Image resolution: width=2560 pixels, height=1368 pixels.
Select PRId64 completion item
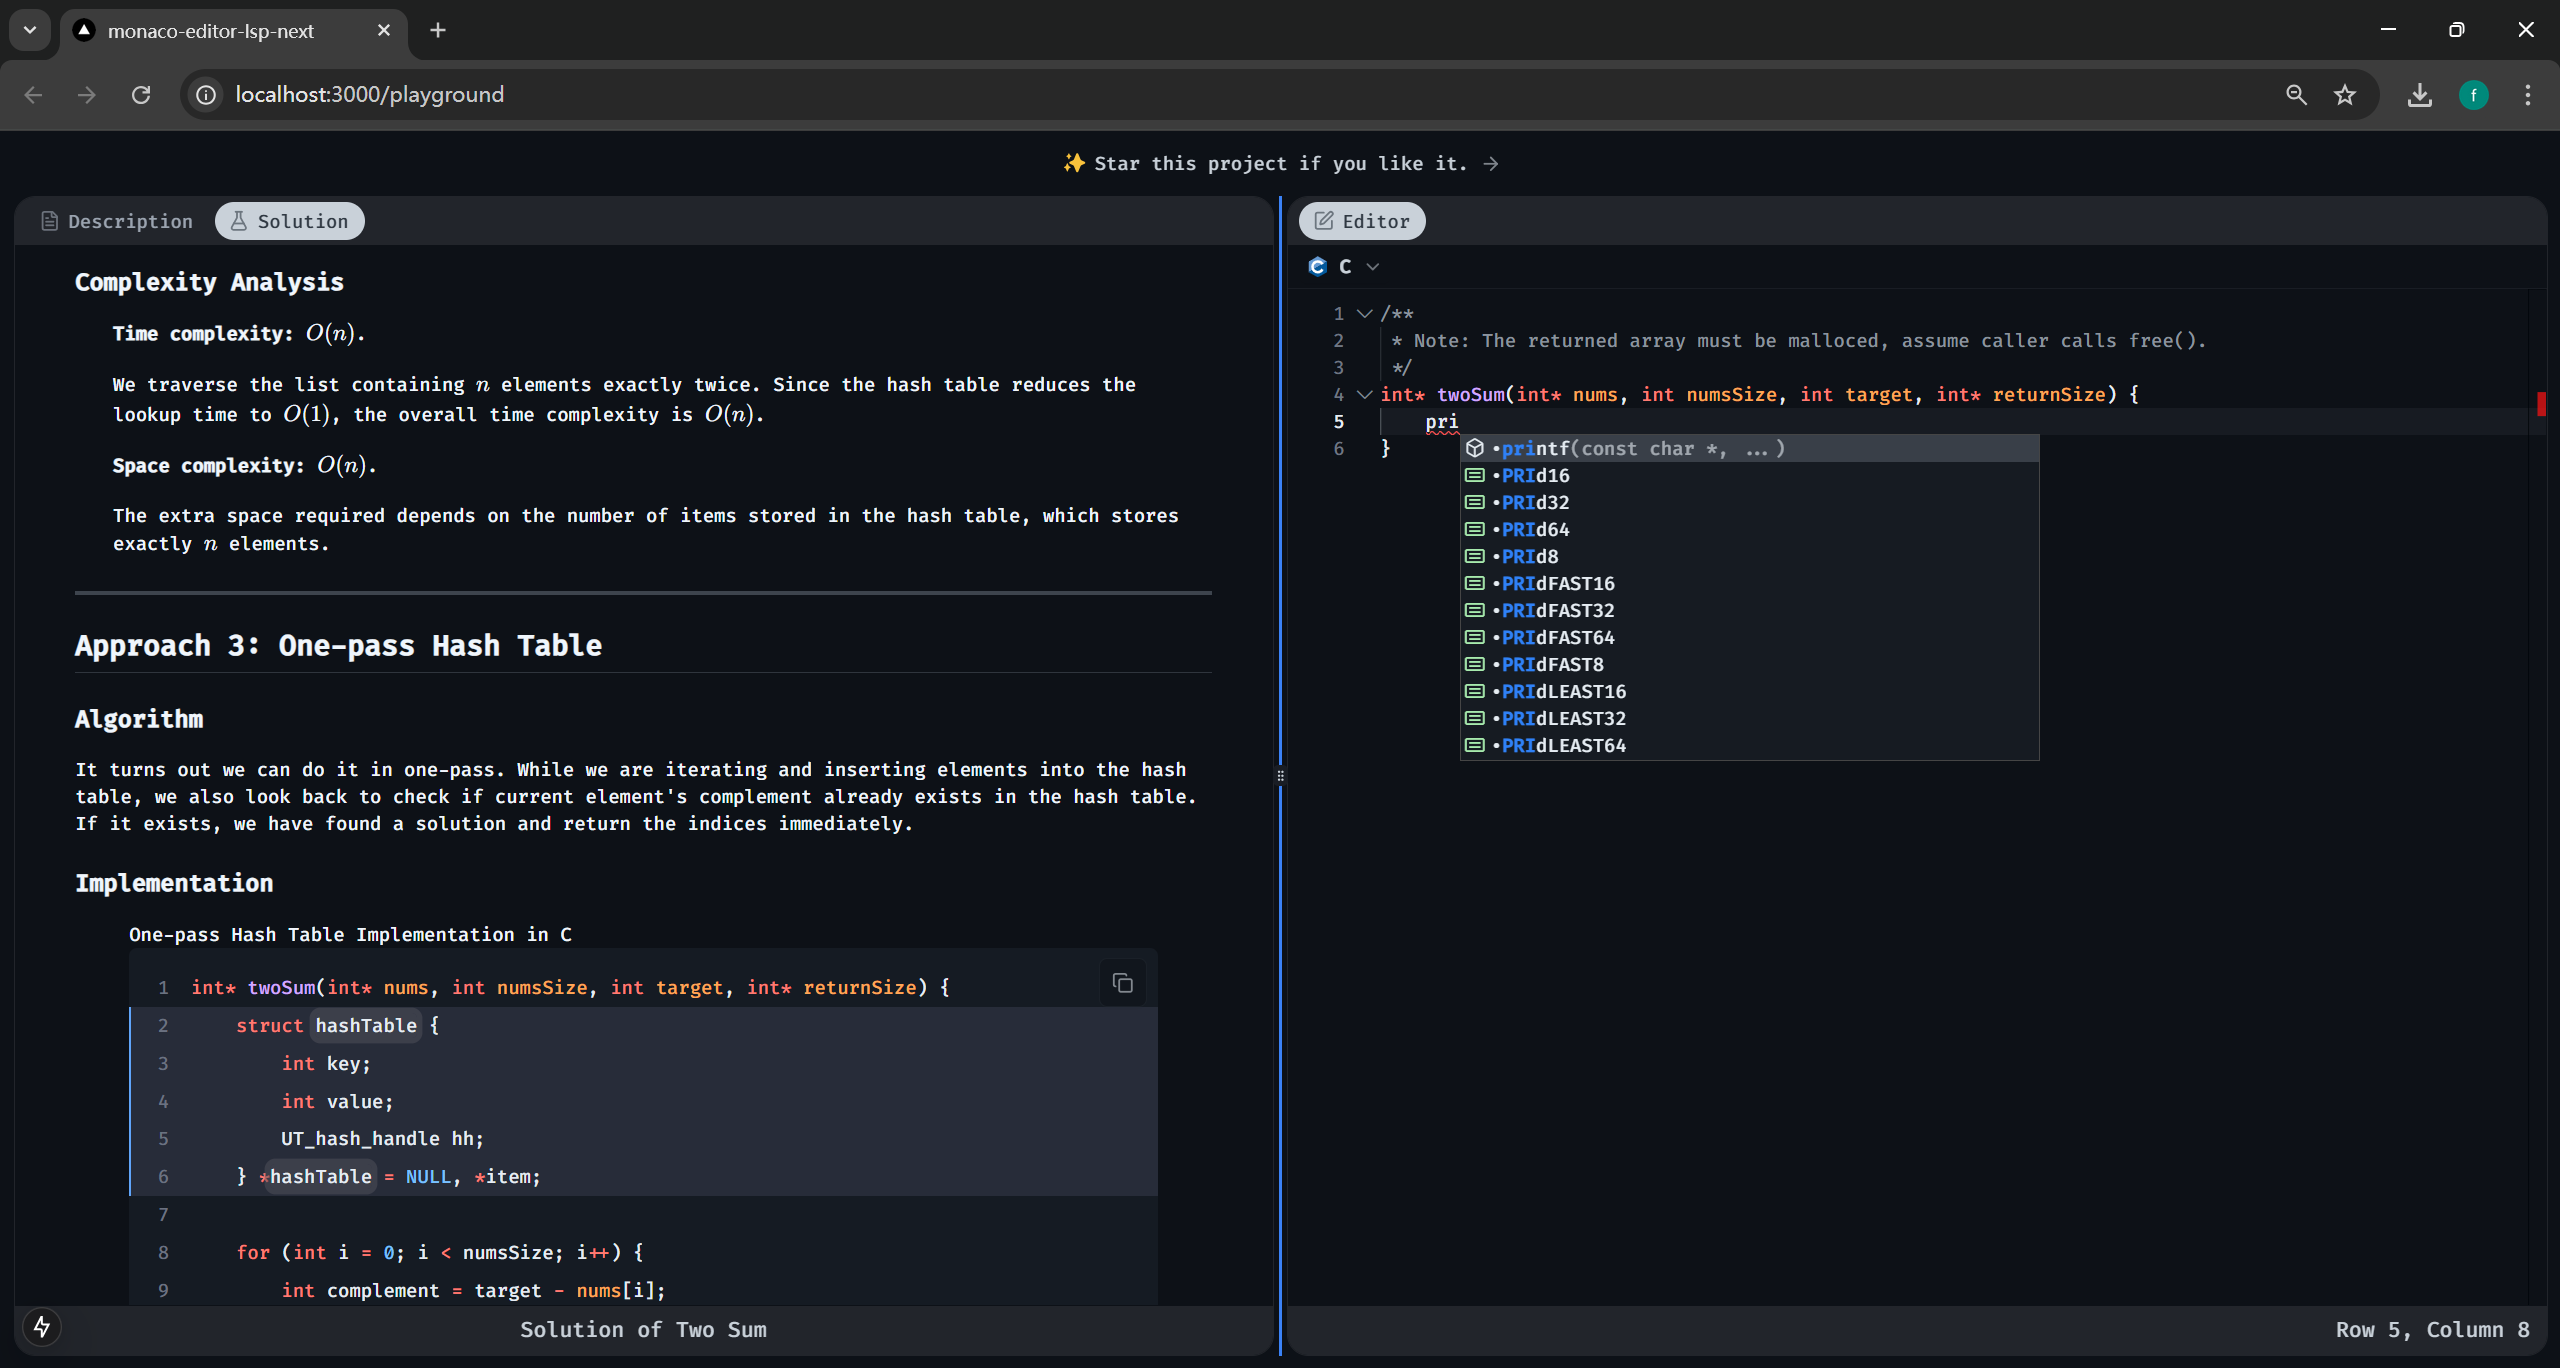[x=1535, y=530]
